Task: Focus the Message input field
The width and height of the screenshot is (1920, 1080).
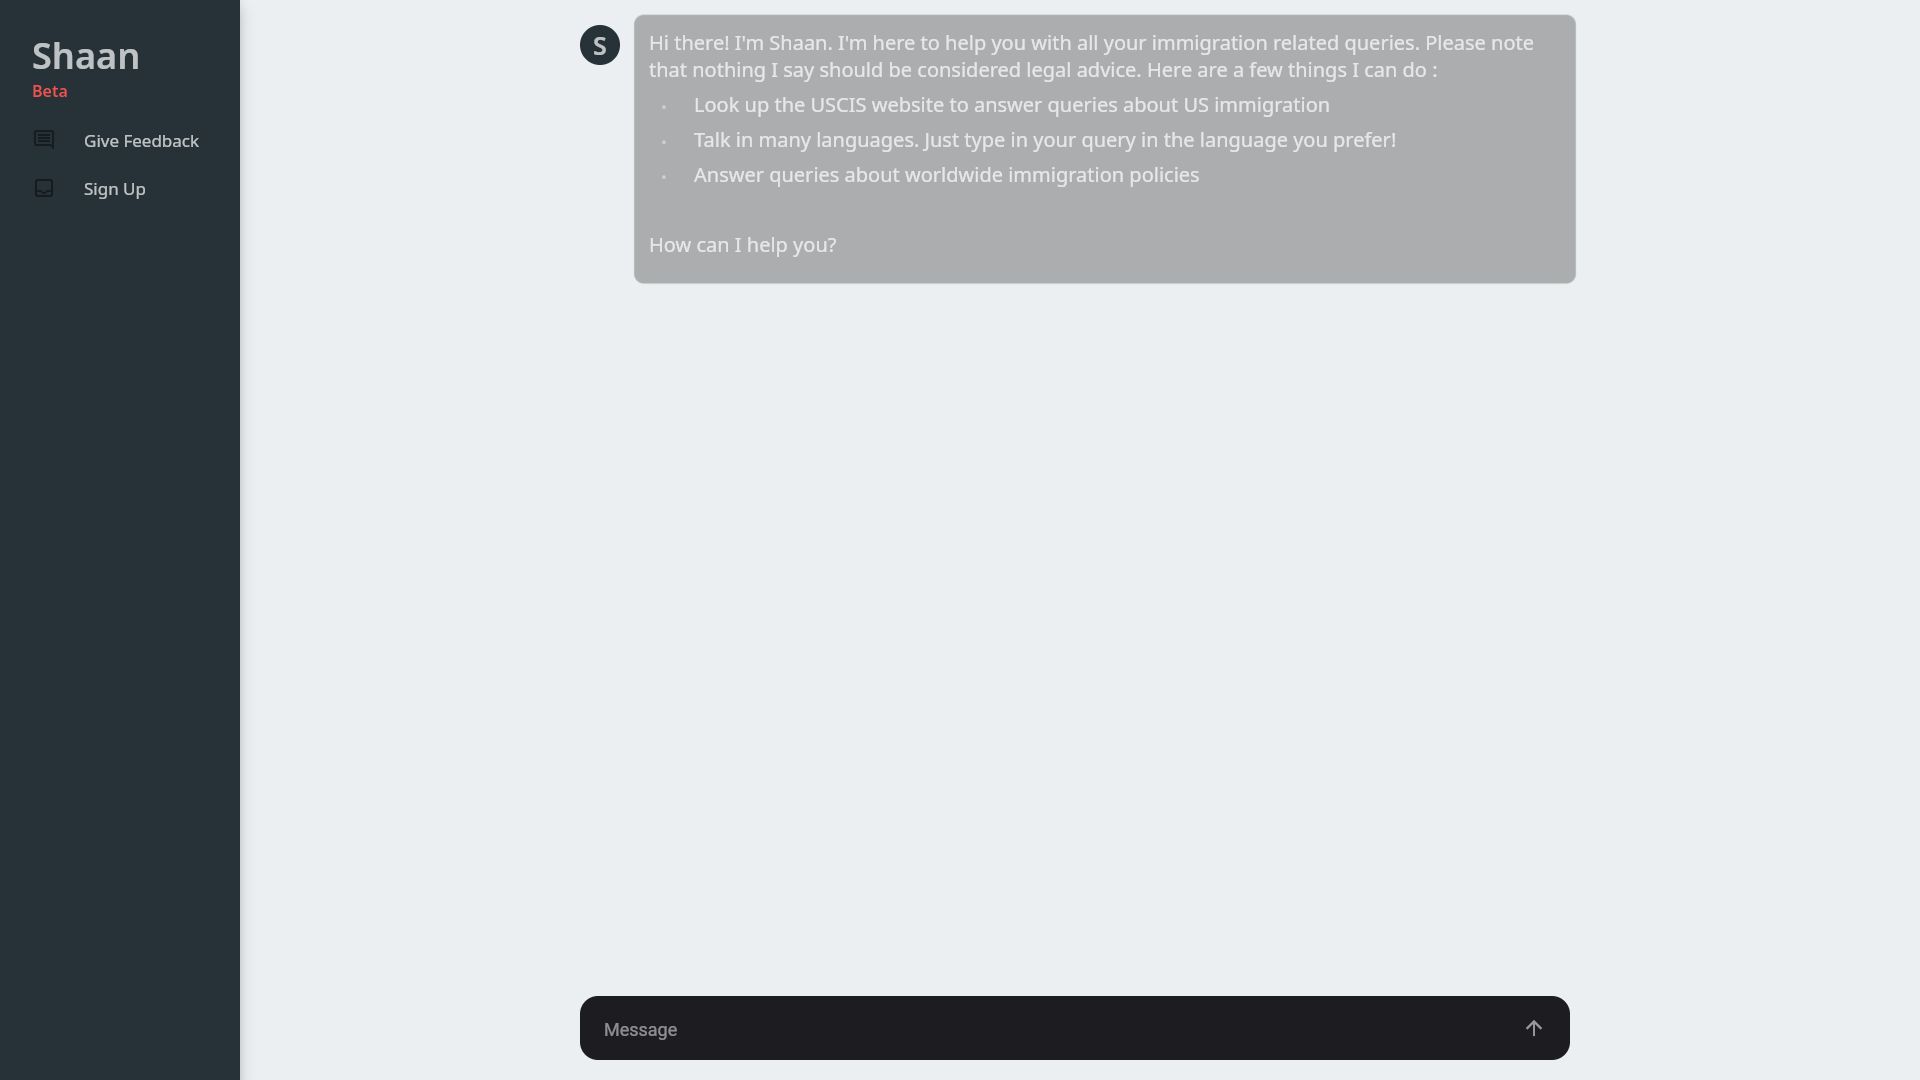Action: point(1050,1029)
